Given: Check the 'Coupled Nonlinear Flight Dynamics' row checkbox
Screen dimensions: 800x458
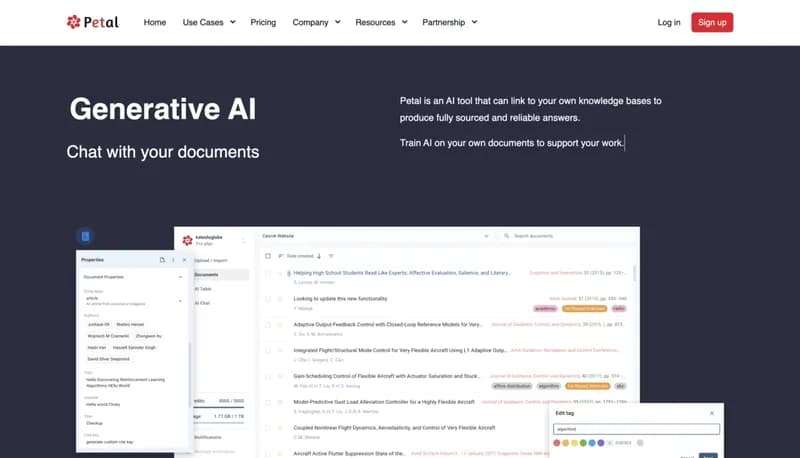Looking at the screenshot, I should click(268, 428).
